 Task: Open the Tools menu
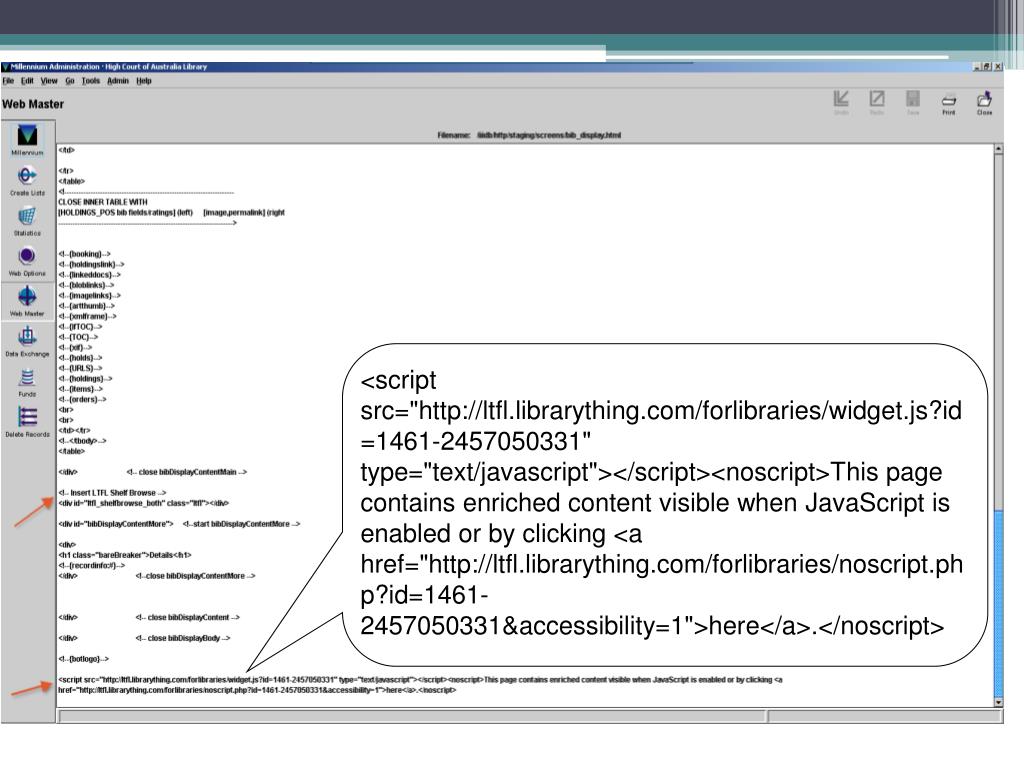click(91, 81)
